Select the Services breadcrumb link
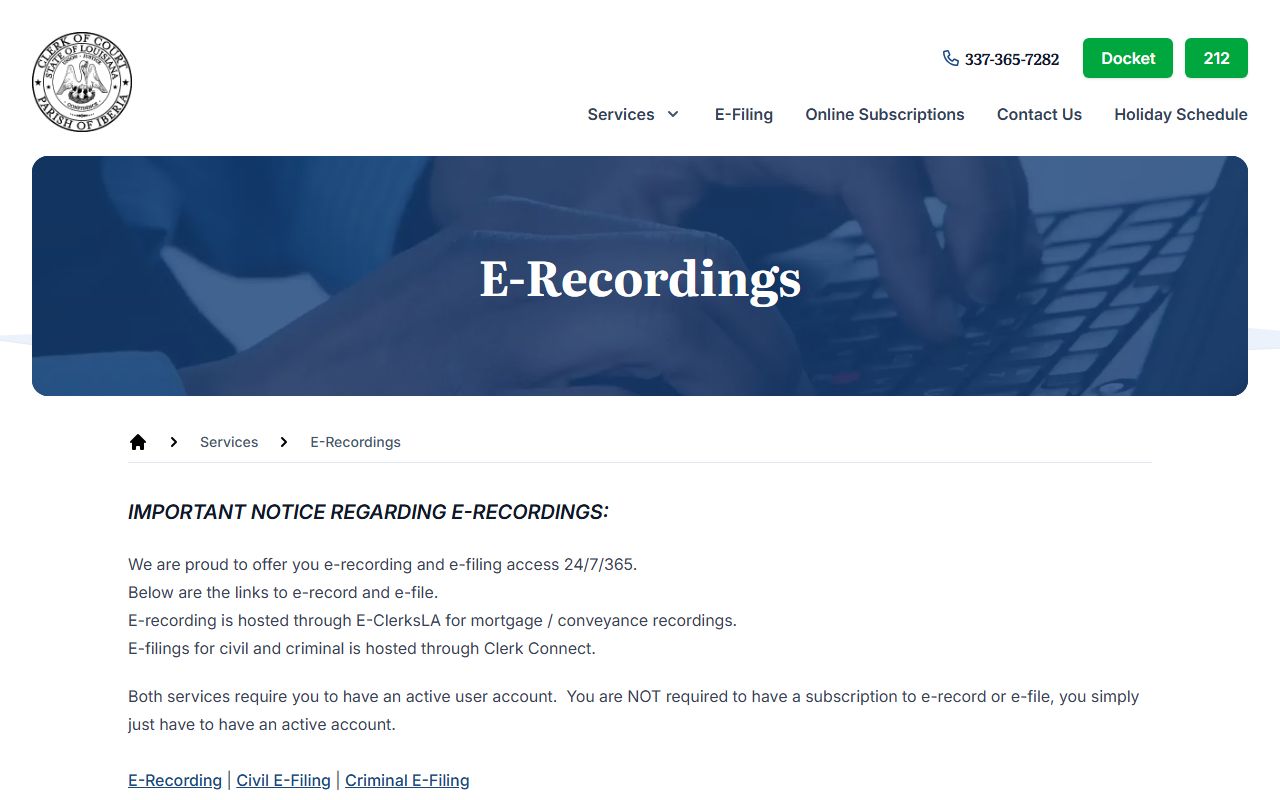1280x800 pixels. [x=229, y=442]
